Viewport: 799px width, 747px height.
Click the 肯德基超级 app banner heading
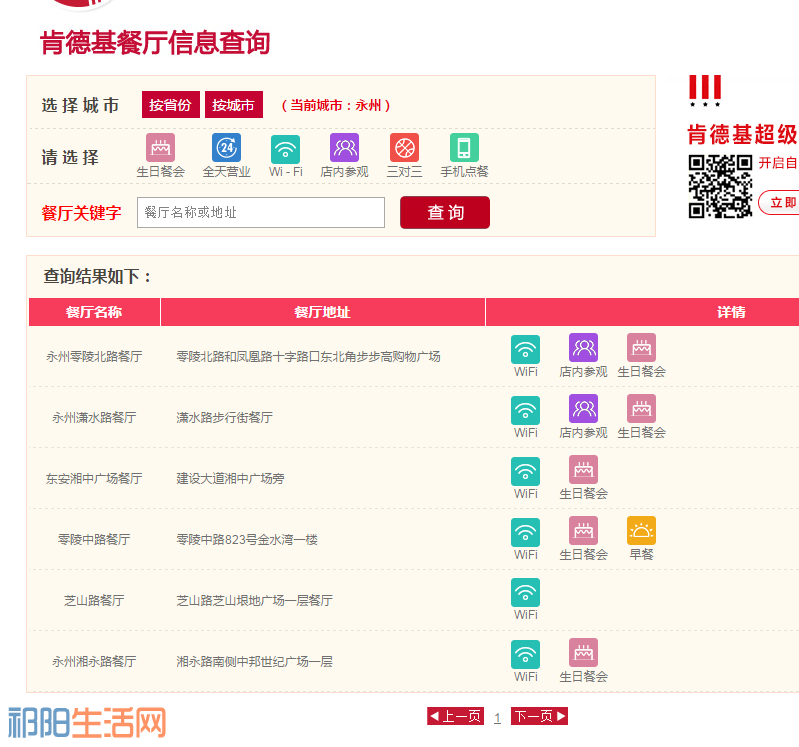click(x=742, y=135)
